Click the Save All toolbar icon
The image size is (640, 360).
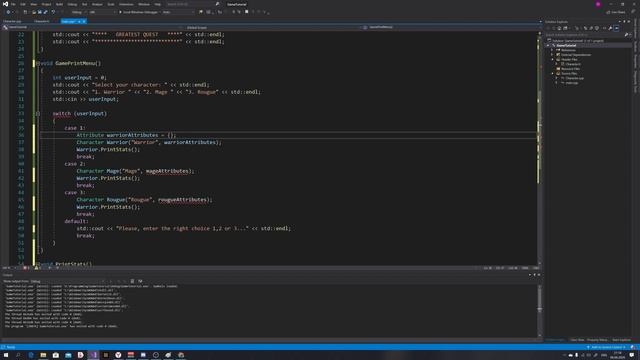pos(45,12)
